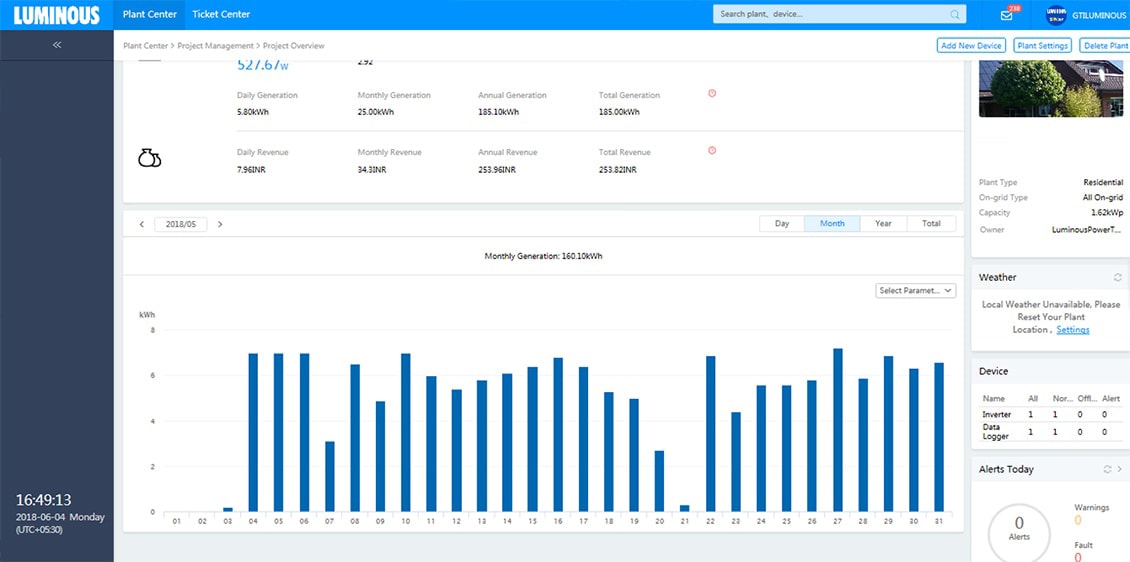
Task: Expand Alerts Today with right chevron
Action: 1120,469
